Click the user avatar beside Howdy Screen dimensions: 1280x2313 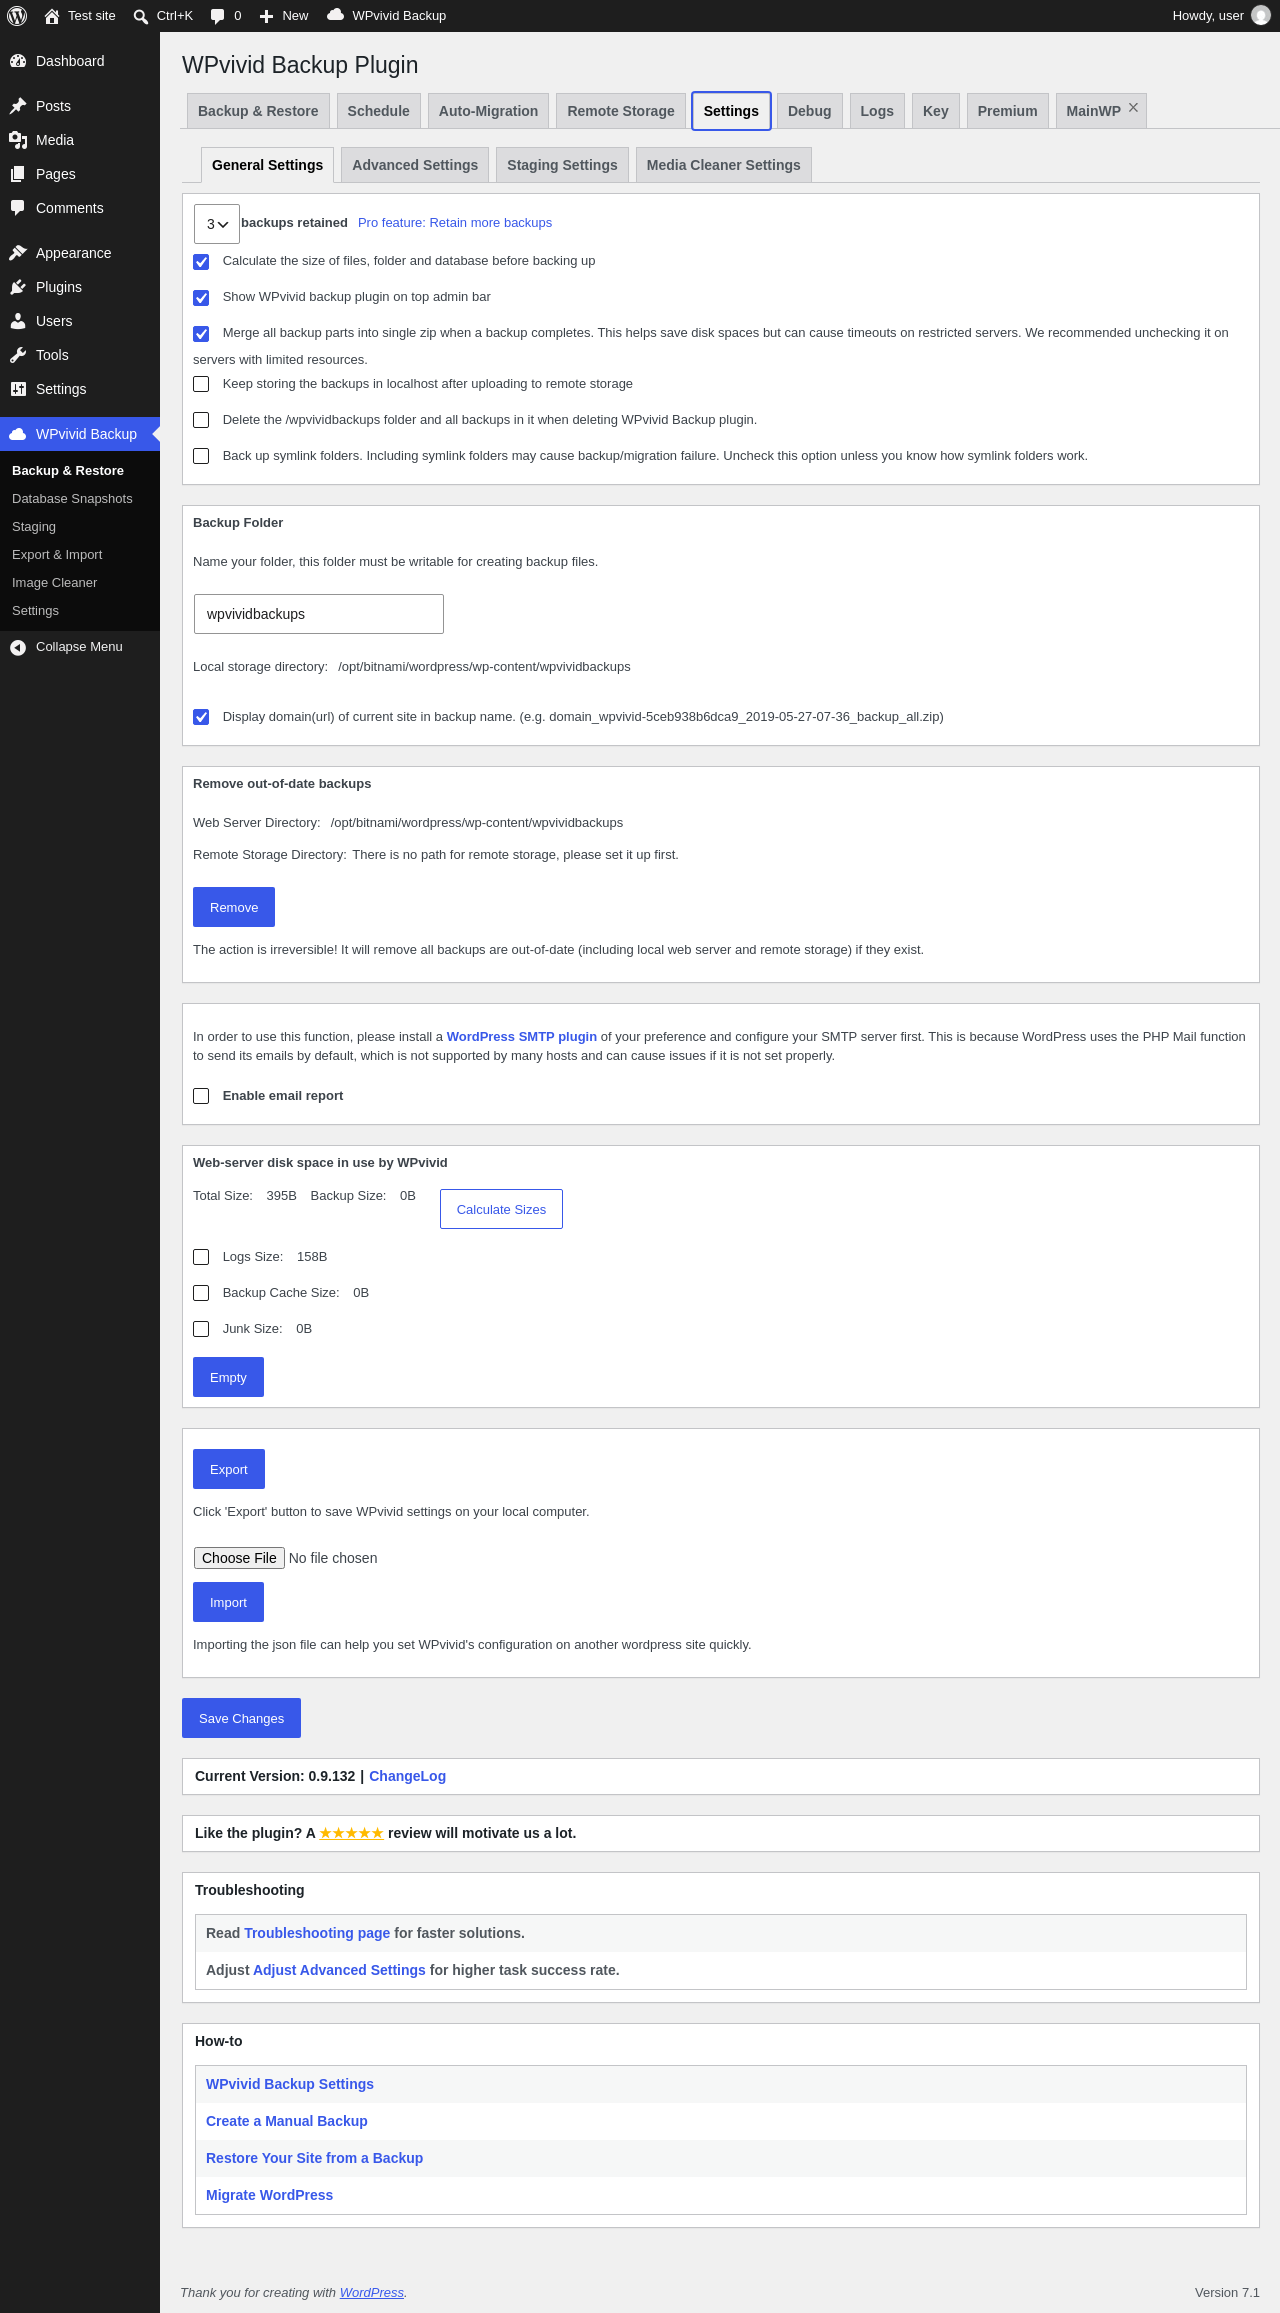click(x=1261, y=16)
